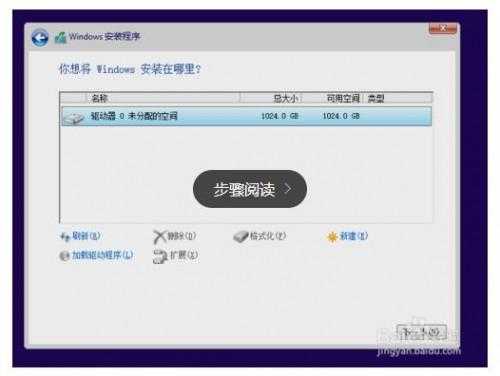Click the 1024.0 GB free space cell
The image size is (500, 376).
point(341,116)
